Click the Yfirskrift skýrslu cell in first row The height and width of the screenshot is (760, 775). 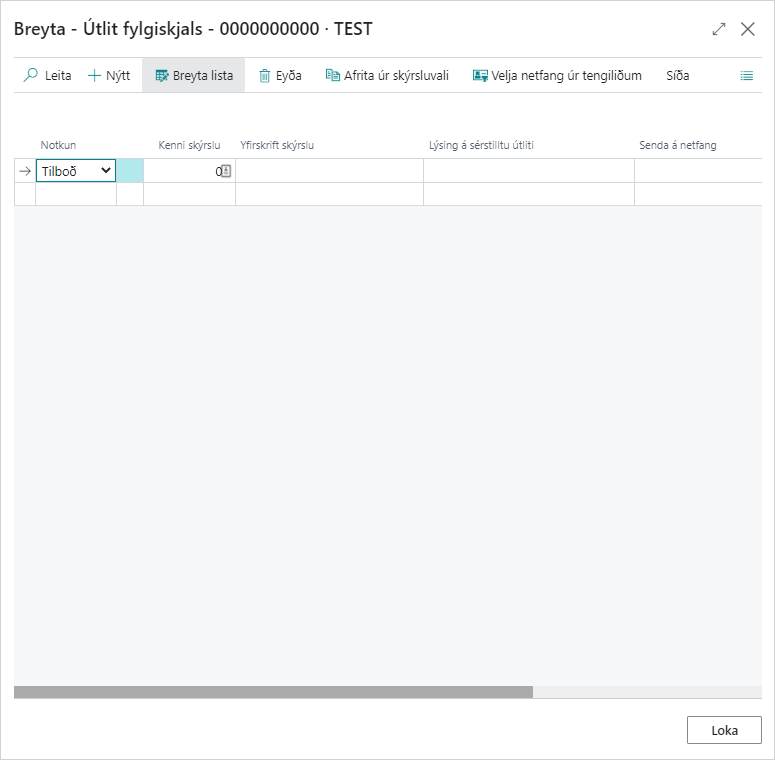(x=329, y=171)
